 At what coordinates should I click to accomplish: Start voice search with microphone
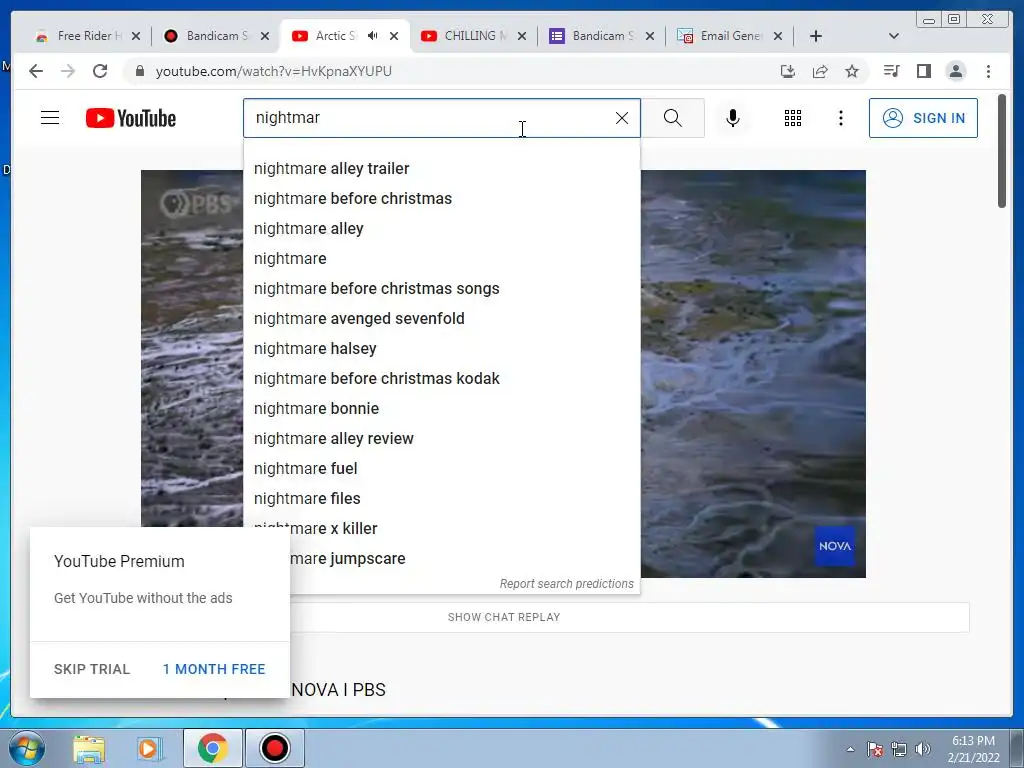tap(733, 118)
